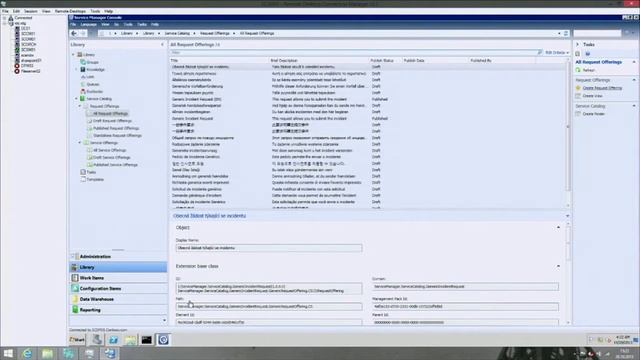This screenshot has width=640, height=360.
Task: Open the remote command prompt taskbar icon
Action: (x=147, y=340)
